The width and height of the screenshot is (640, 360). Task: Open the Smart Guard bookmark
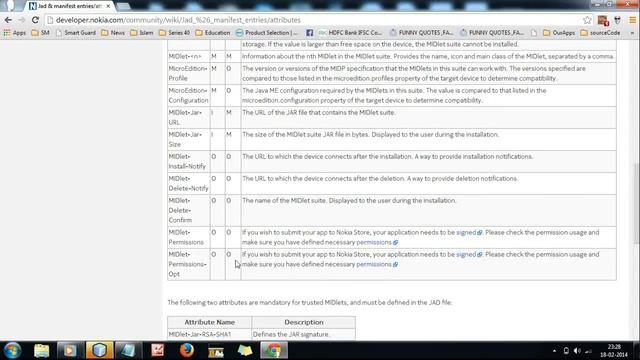76,33
